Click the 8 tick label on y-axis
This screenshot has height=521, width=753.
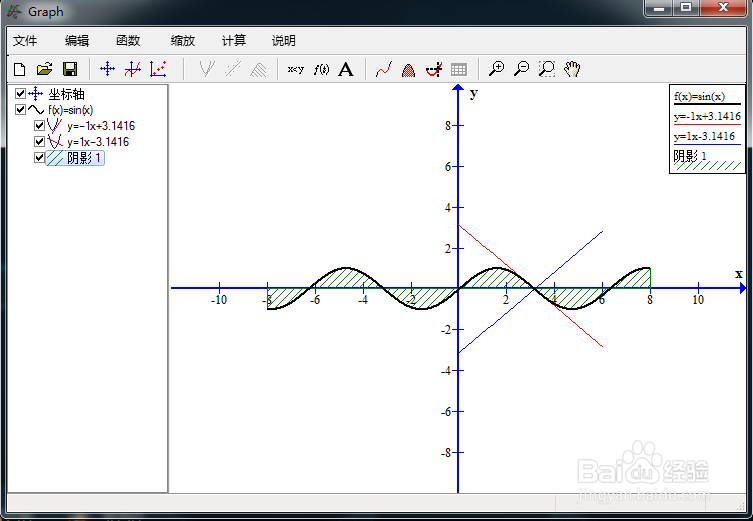pos(448,126)
